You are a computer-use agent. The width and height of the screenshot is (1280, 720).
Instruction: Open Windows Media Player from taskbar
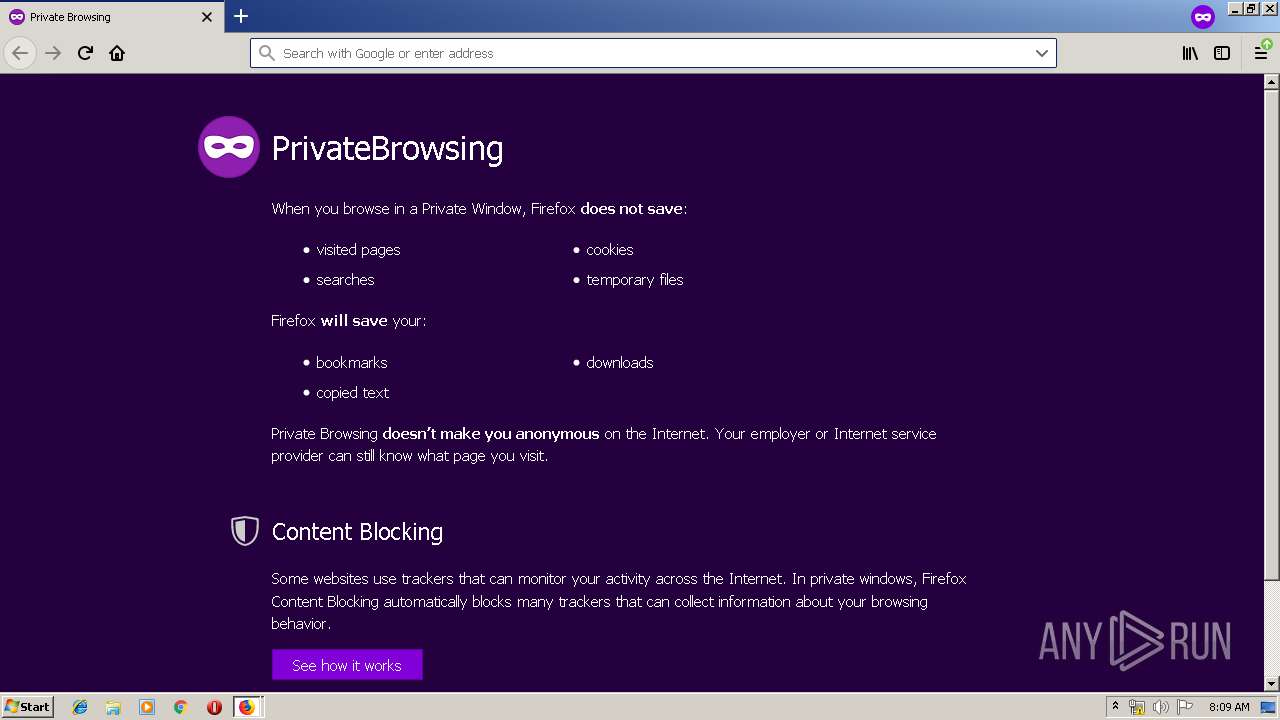tap(147, 707)
